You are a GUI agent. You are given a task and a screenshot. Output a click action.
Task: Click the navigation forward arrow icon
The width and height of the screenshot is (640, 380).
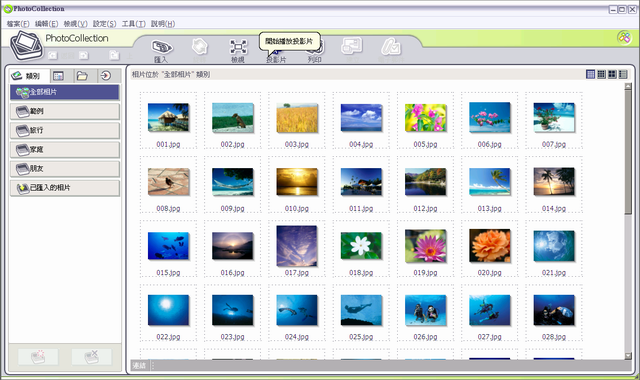tap(84, 55)
